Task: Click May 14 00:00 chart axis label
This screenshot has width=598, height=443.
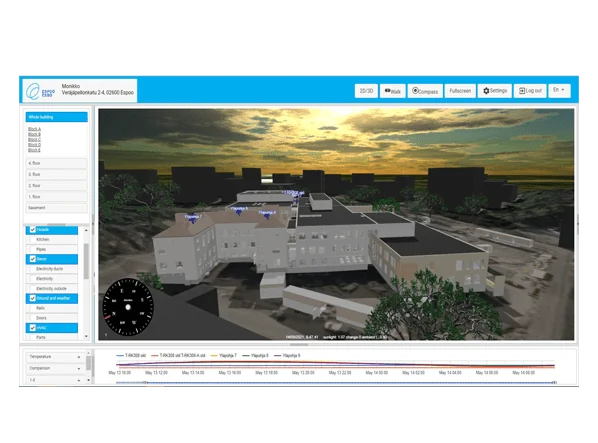Action: (x=377, y=372)
